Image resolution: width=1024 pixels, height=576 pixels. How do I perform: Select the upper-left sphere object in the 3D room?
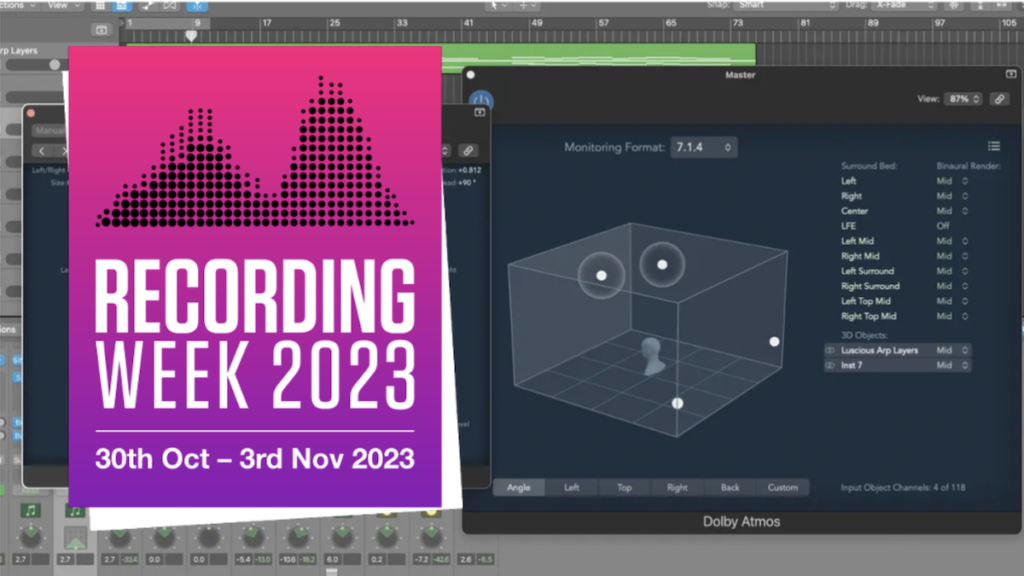tap(601, 276)
